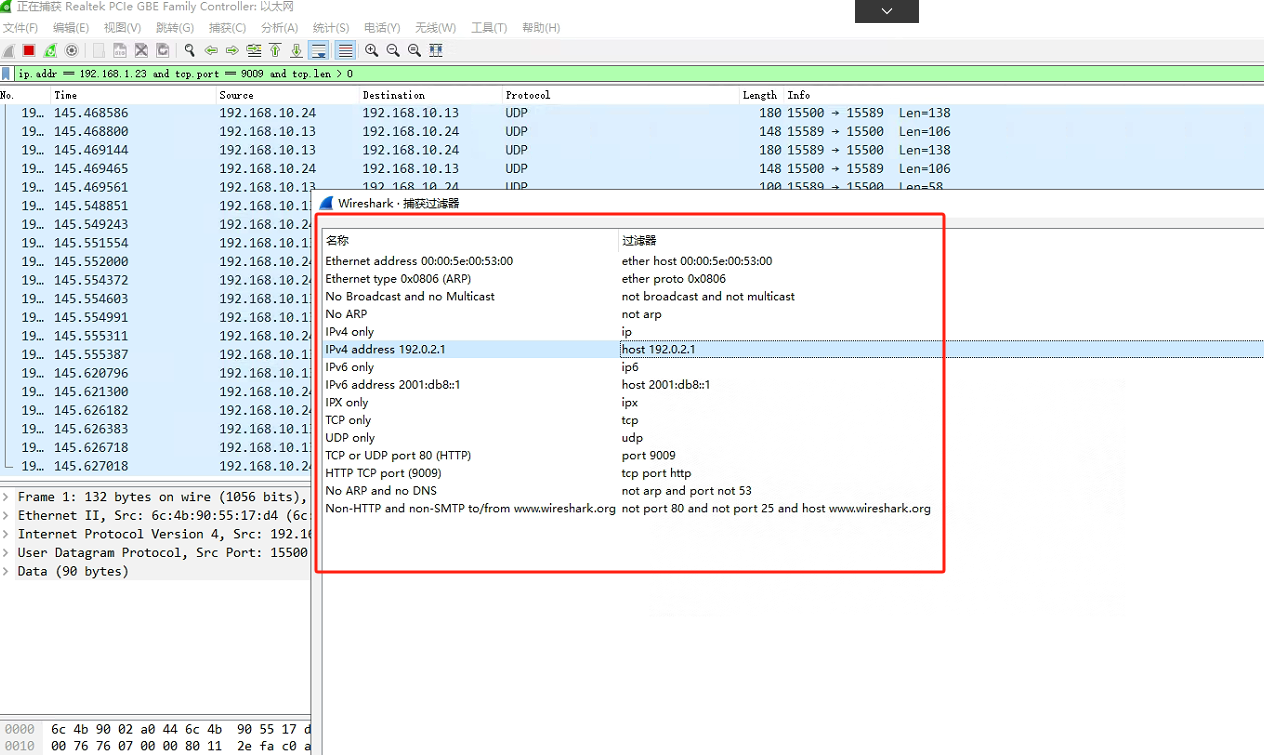Viewport: 1264px width, 755px height.
Task: Sort by the Protocol column header
Action: (620, 95)
